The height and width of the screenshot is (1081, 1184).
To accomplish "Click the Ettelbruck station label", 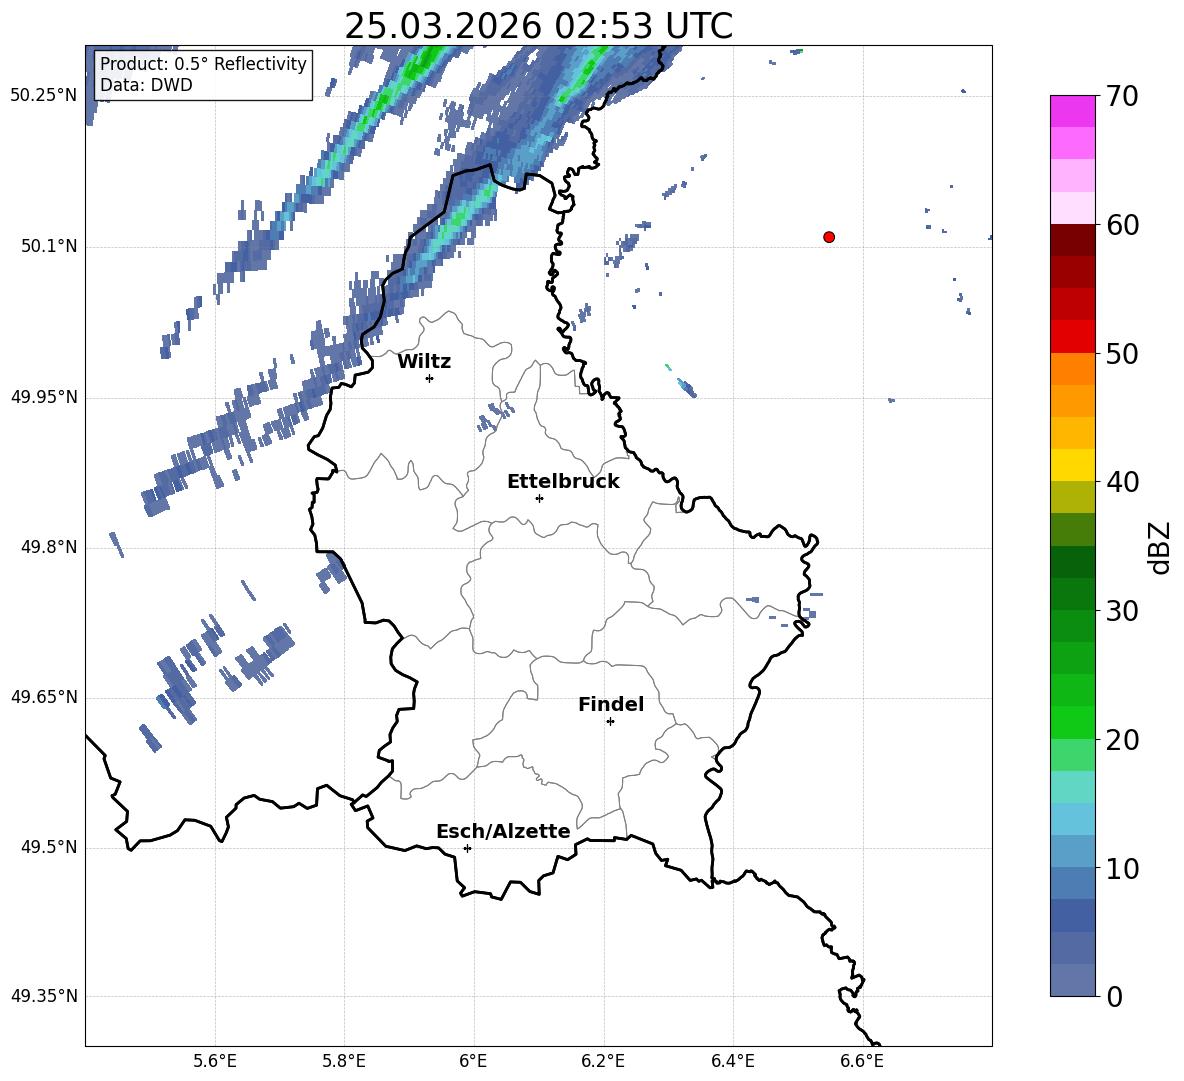I will pos(563,482).
